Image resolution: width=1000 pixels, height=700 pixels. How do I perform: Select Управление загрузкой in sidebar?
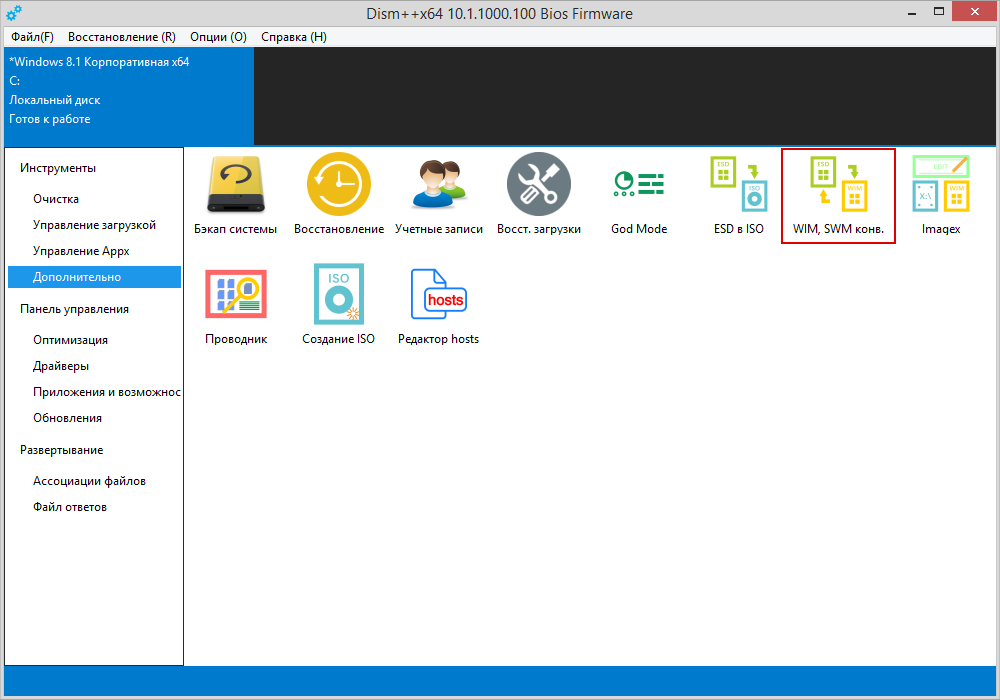[94, 225]
